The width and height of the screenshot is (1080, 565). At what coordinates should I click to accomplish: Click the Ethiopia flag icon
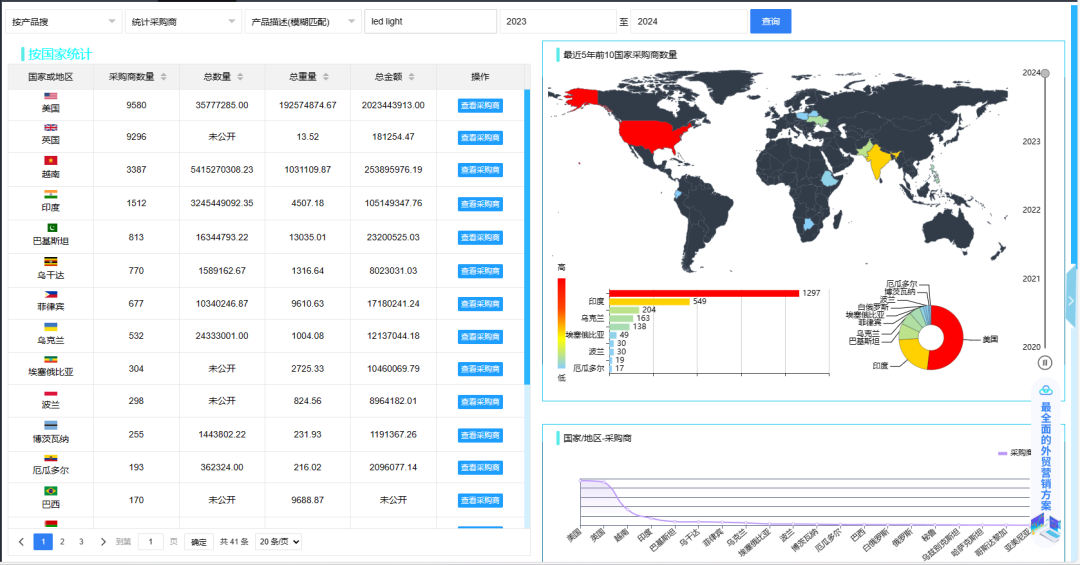pos(50,360)
